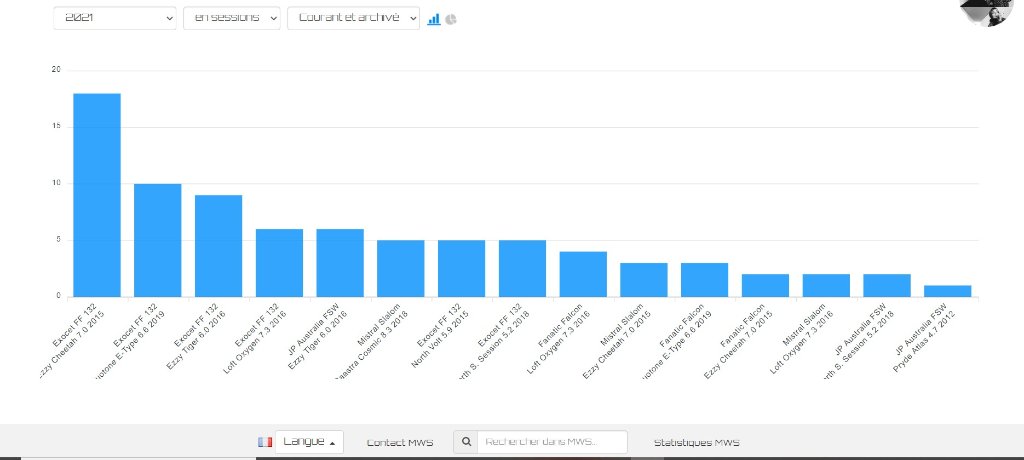Image resolution: width=1024 pixels, height=460 pixels.
Task: Follow the Contact MWS link
Action: pos(400,443)
